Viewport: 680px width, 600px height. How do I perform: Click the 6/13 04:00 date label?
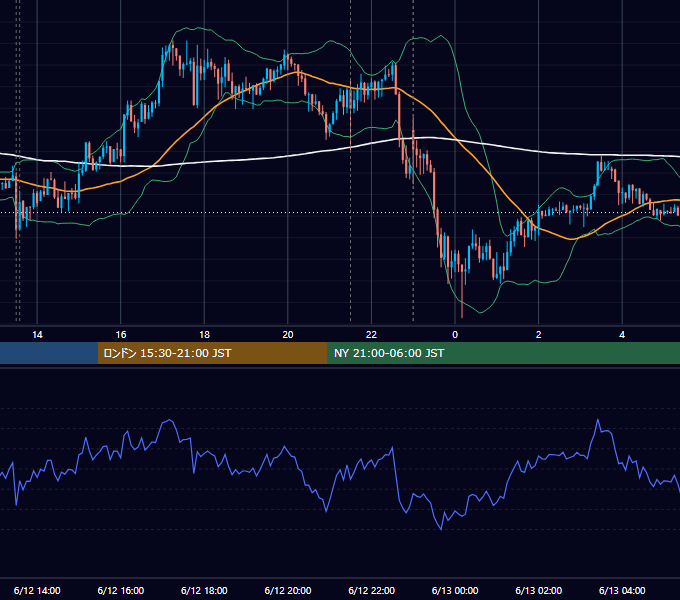pyautogui.click(x=622, y=590)
